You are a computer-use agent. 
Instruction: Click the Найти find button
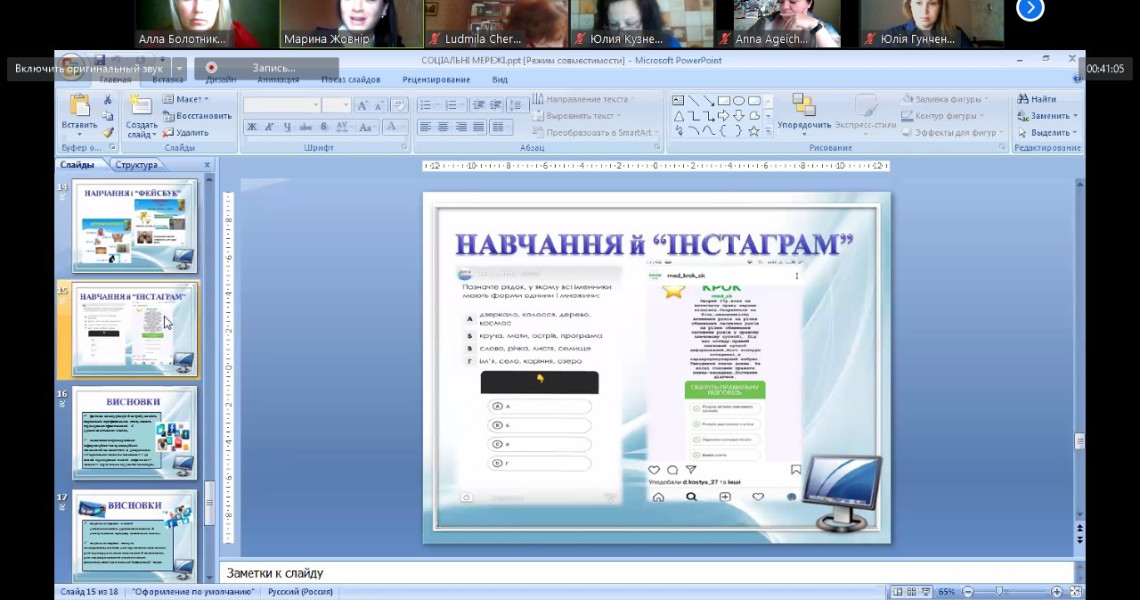point(1036,99)
